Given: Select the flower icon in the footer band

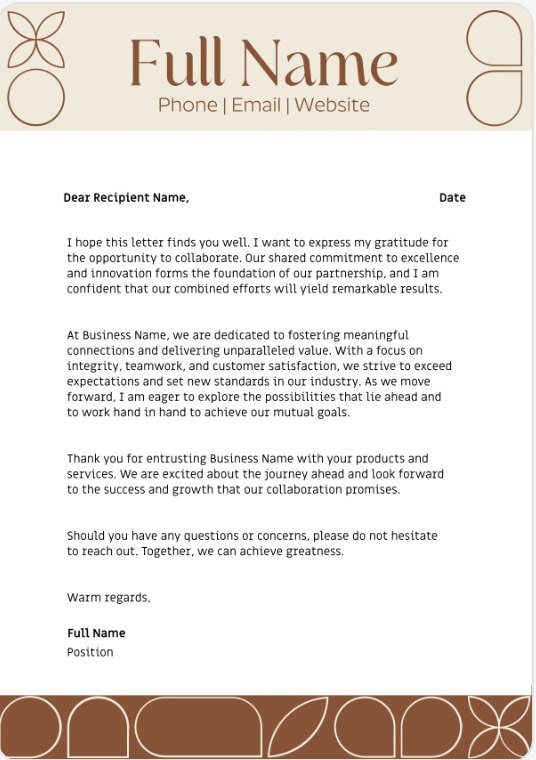Looking at the screenshot, I should (499, 727).
